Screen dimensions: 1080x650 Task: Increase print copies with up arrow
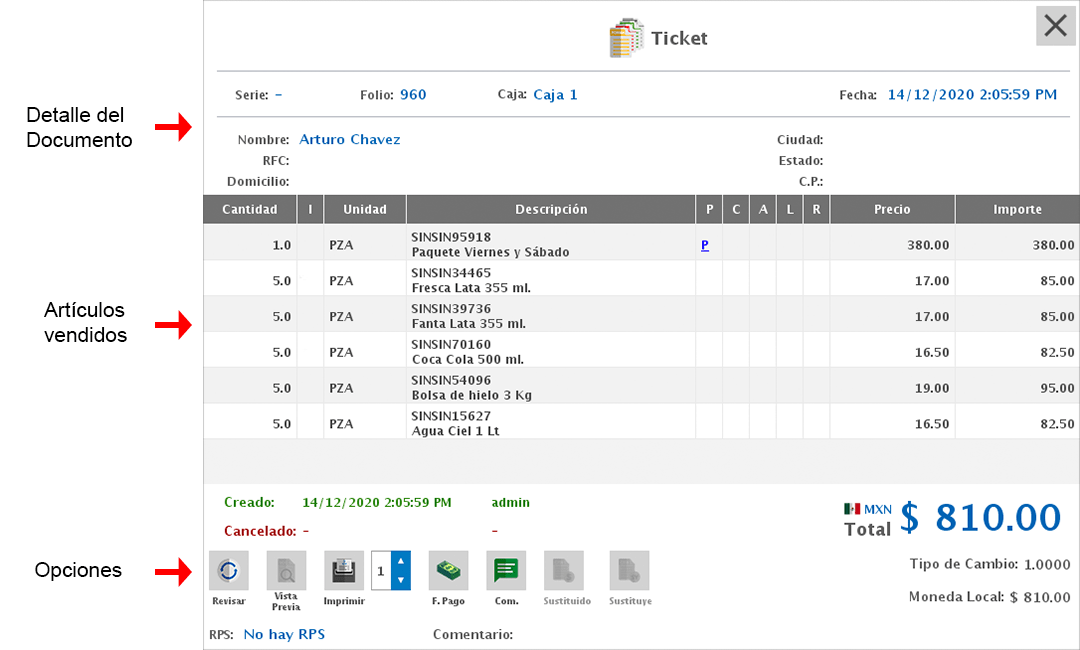(x=401, y=561)
